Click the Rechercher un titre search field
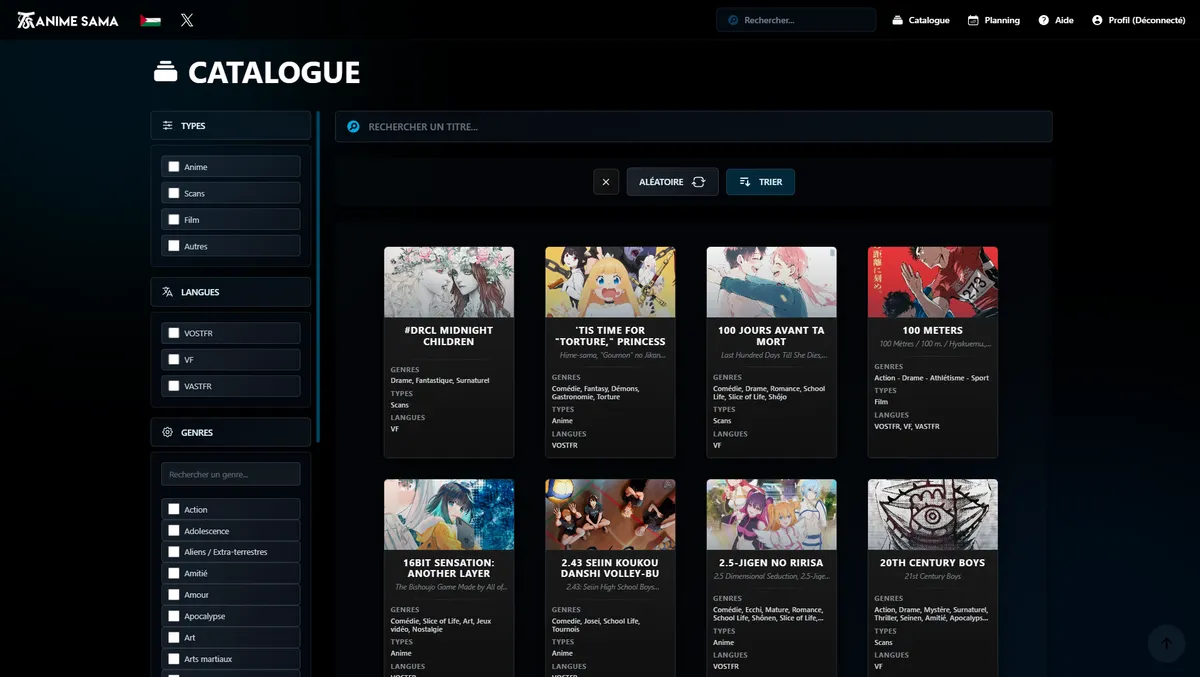 coord(695,126)
